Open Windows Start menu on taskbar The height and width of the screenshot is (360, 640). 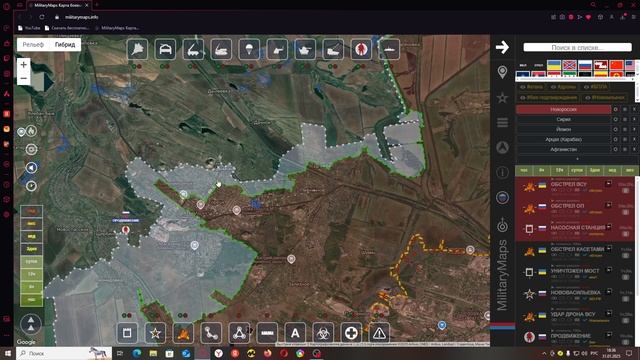[x=8, y=353]
